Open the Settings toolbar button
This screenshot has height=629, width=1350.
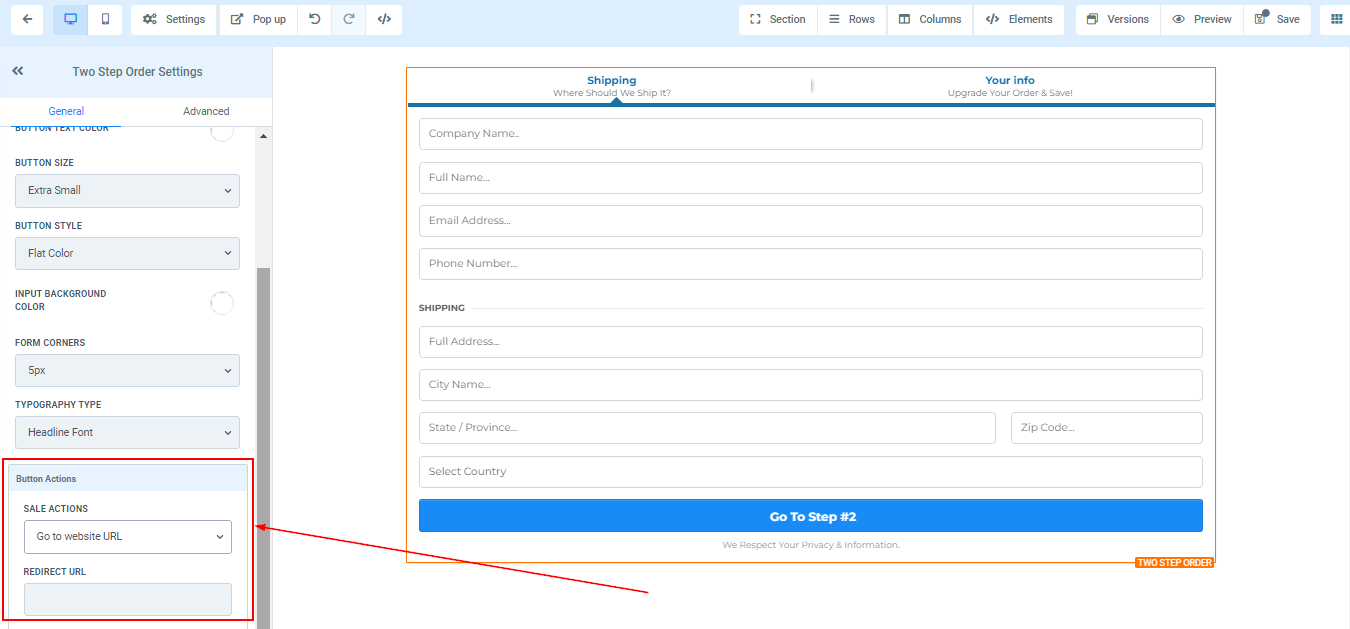pyautogui.click(x=173, y=19)
